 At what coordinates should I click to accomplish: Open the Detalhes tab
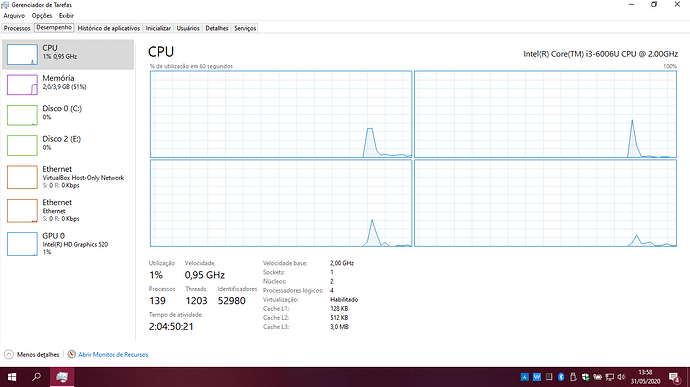click(x=217, y=28)
